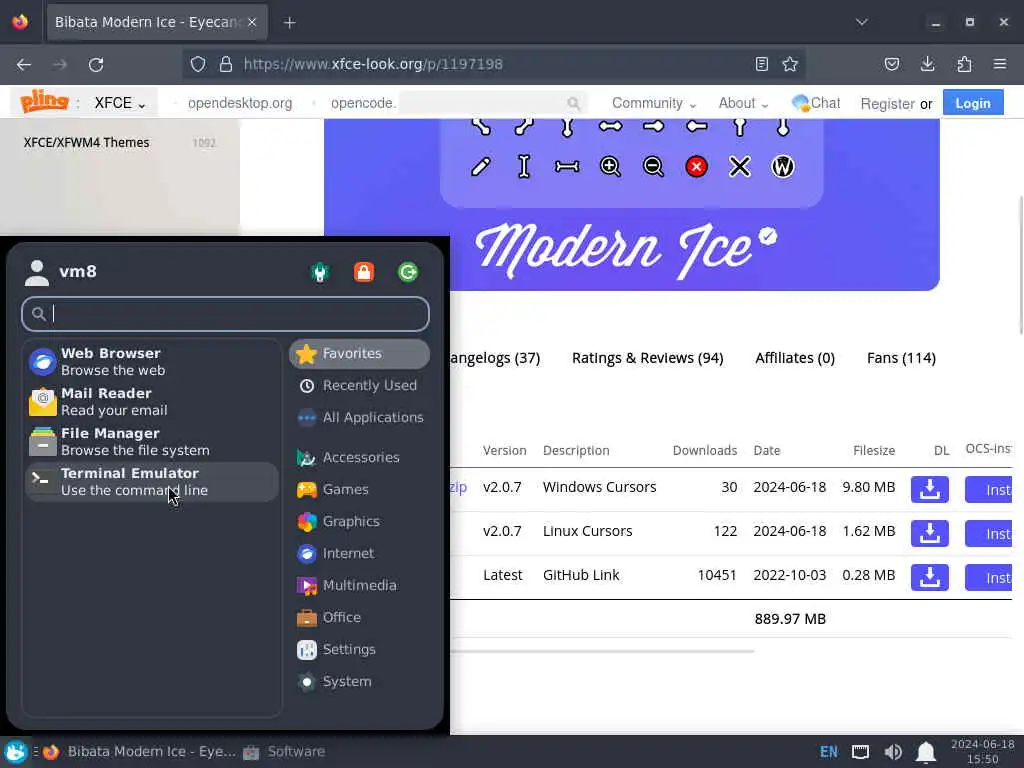1024x768 pixels.
Task: Download Linux Cursors file via DL icon
Action: tap(929, 533)
